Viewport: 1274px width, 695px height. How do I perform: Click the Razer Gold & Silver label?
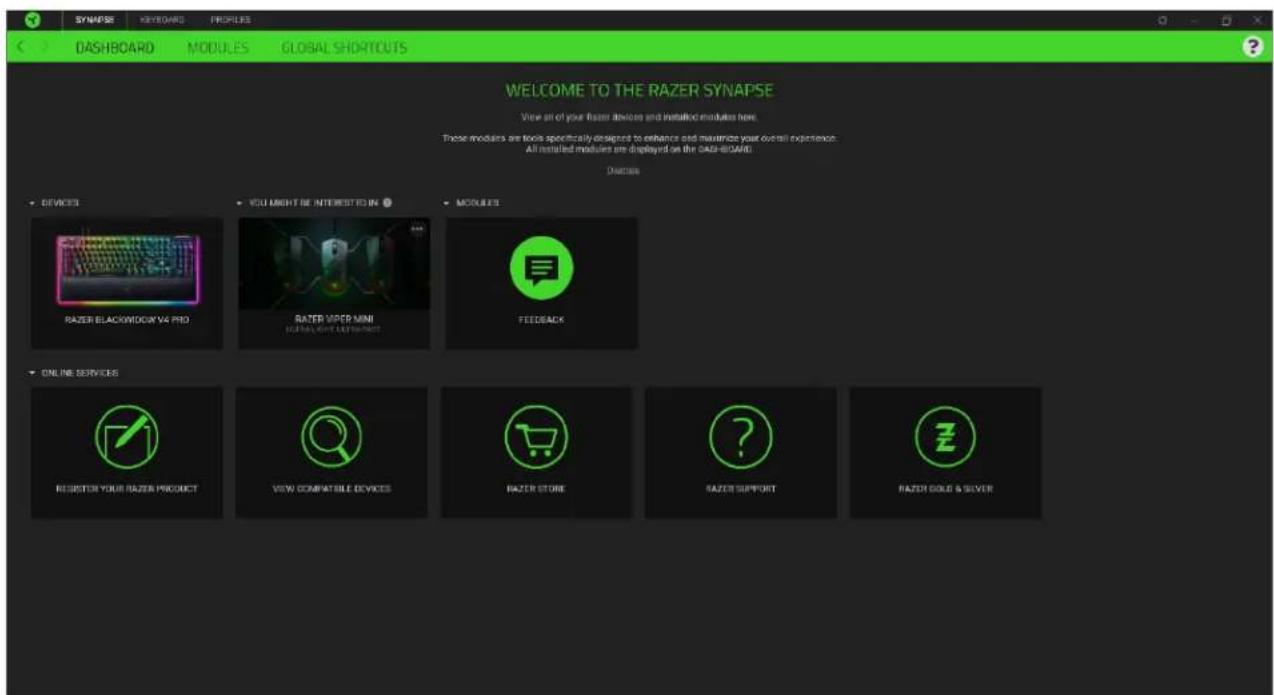(945, 489)
